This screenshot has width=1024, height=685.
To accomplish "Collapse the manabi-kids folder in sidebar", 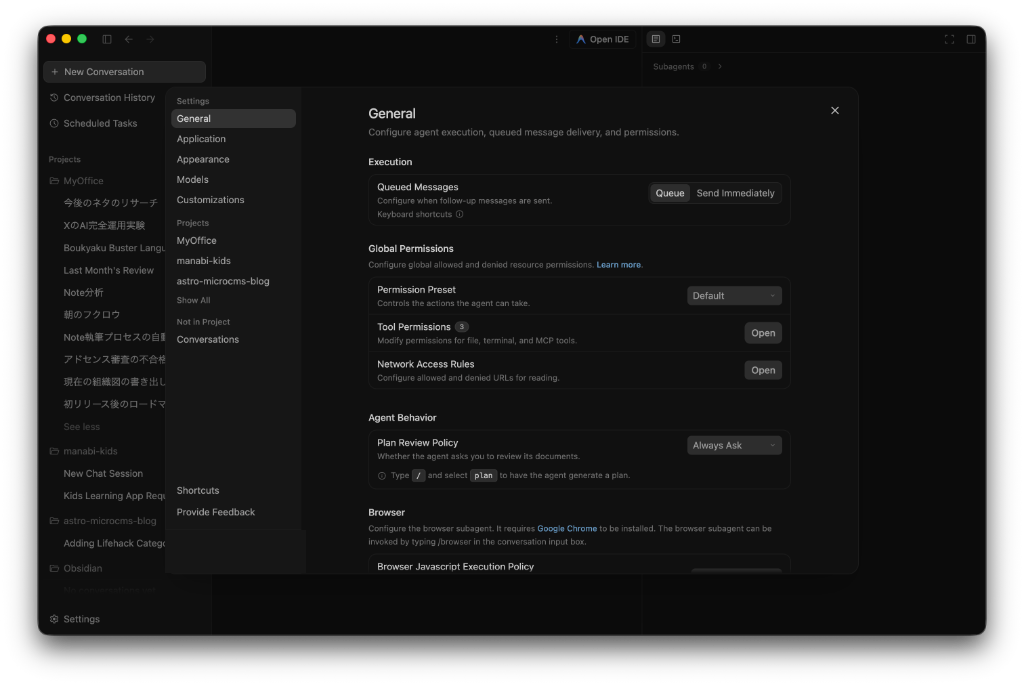I will (x=84, y=451).
